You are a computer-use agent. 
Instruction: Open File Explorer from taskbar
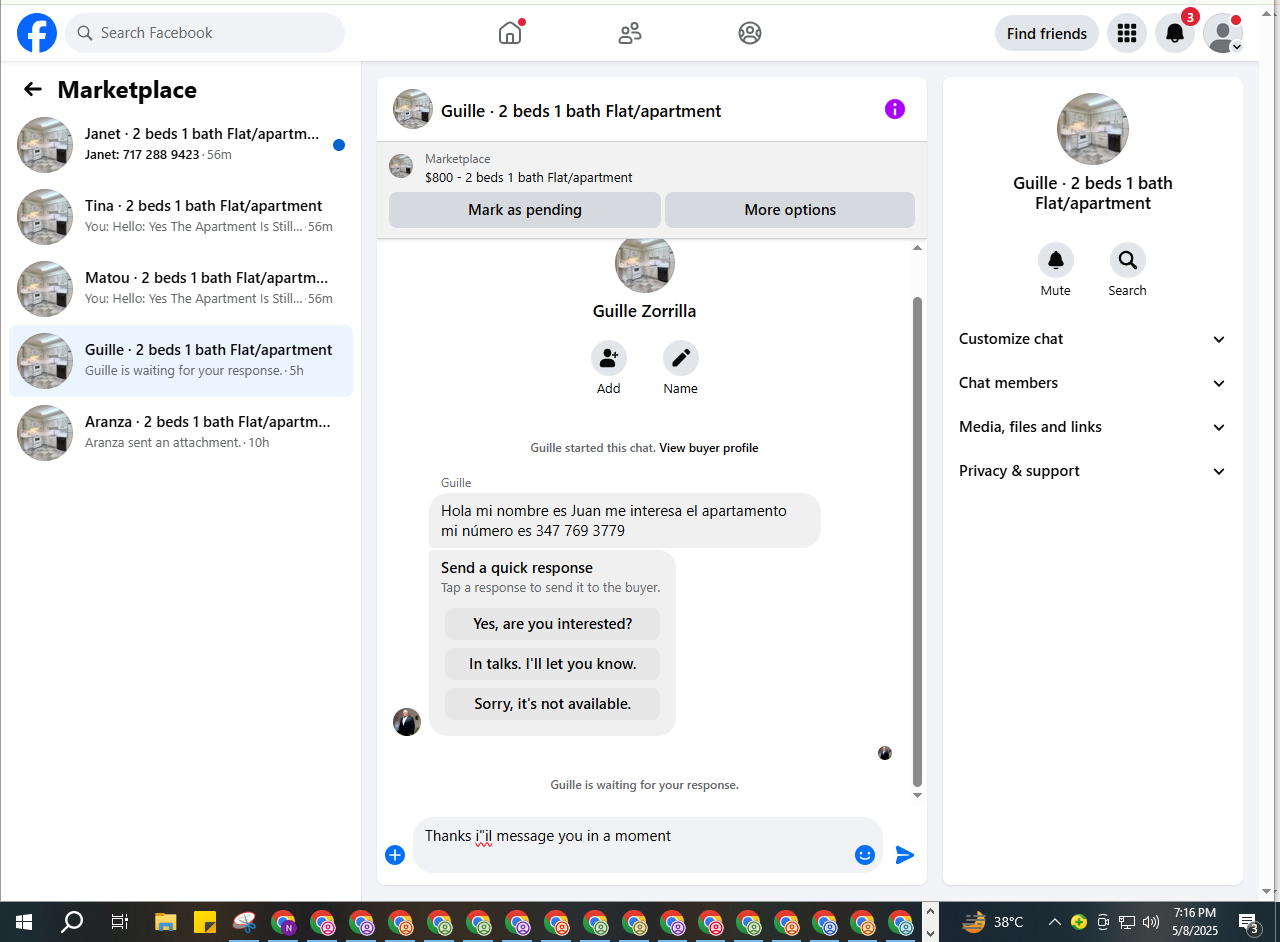pyautogui.click(x=165, y=922)
